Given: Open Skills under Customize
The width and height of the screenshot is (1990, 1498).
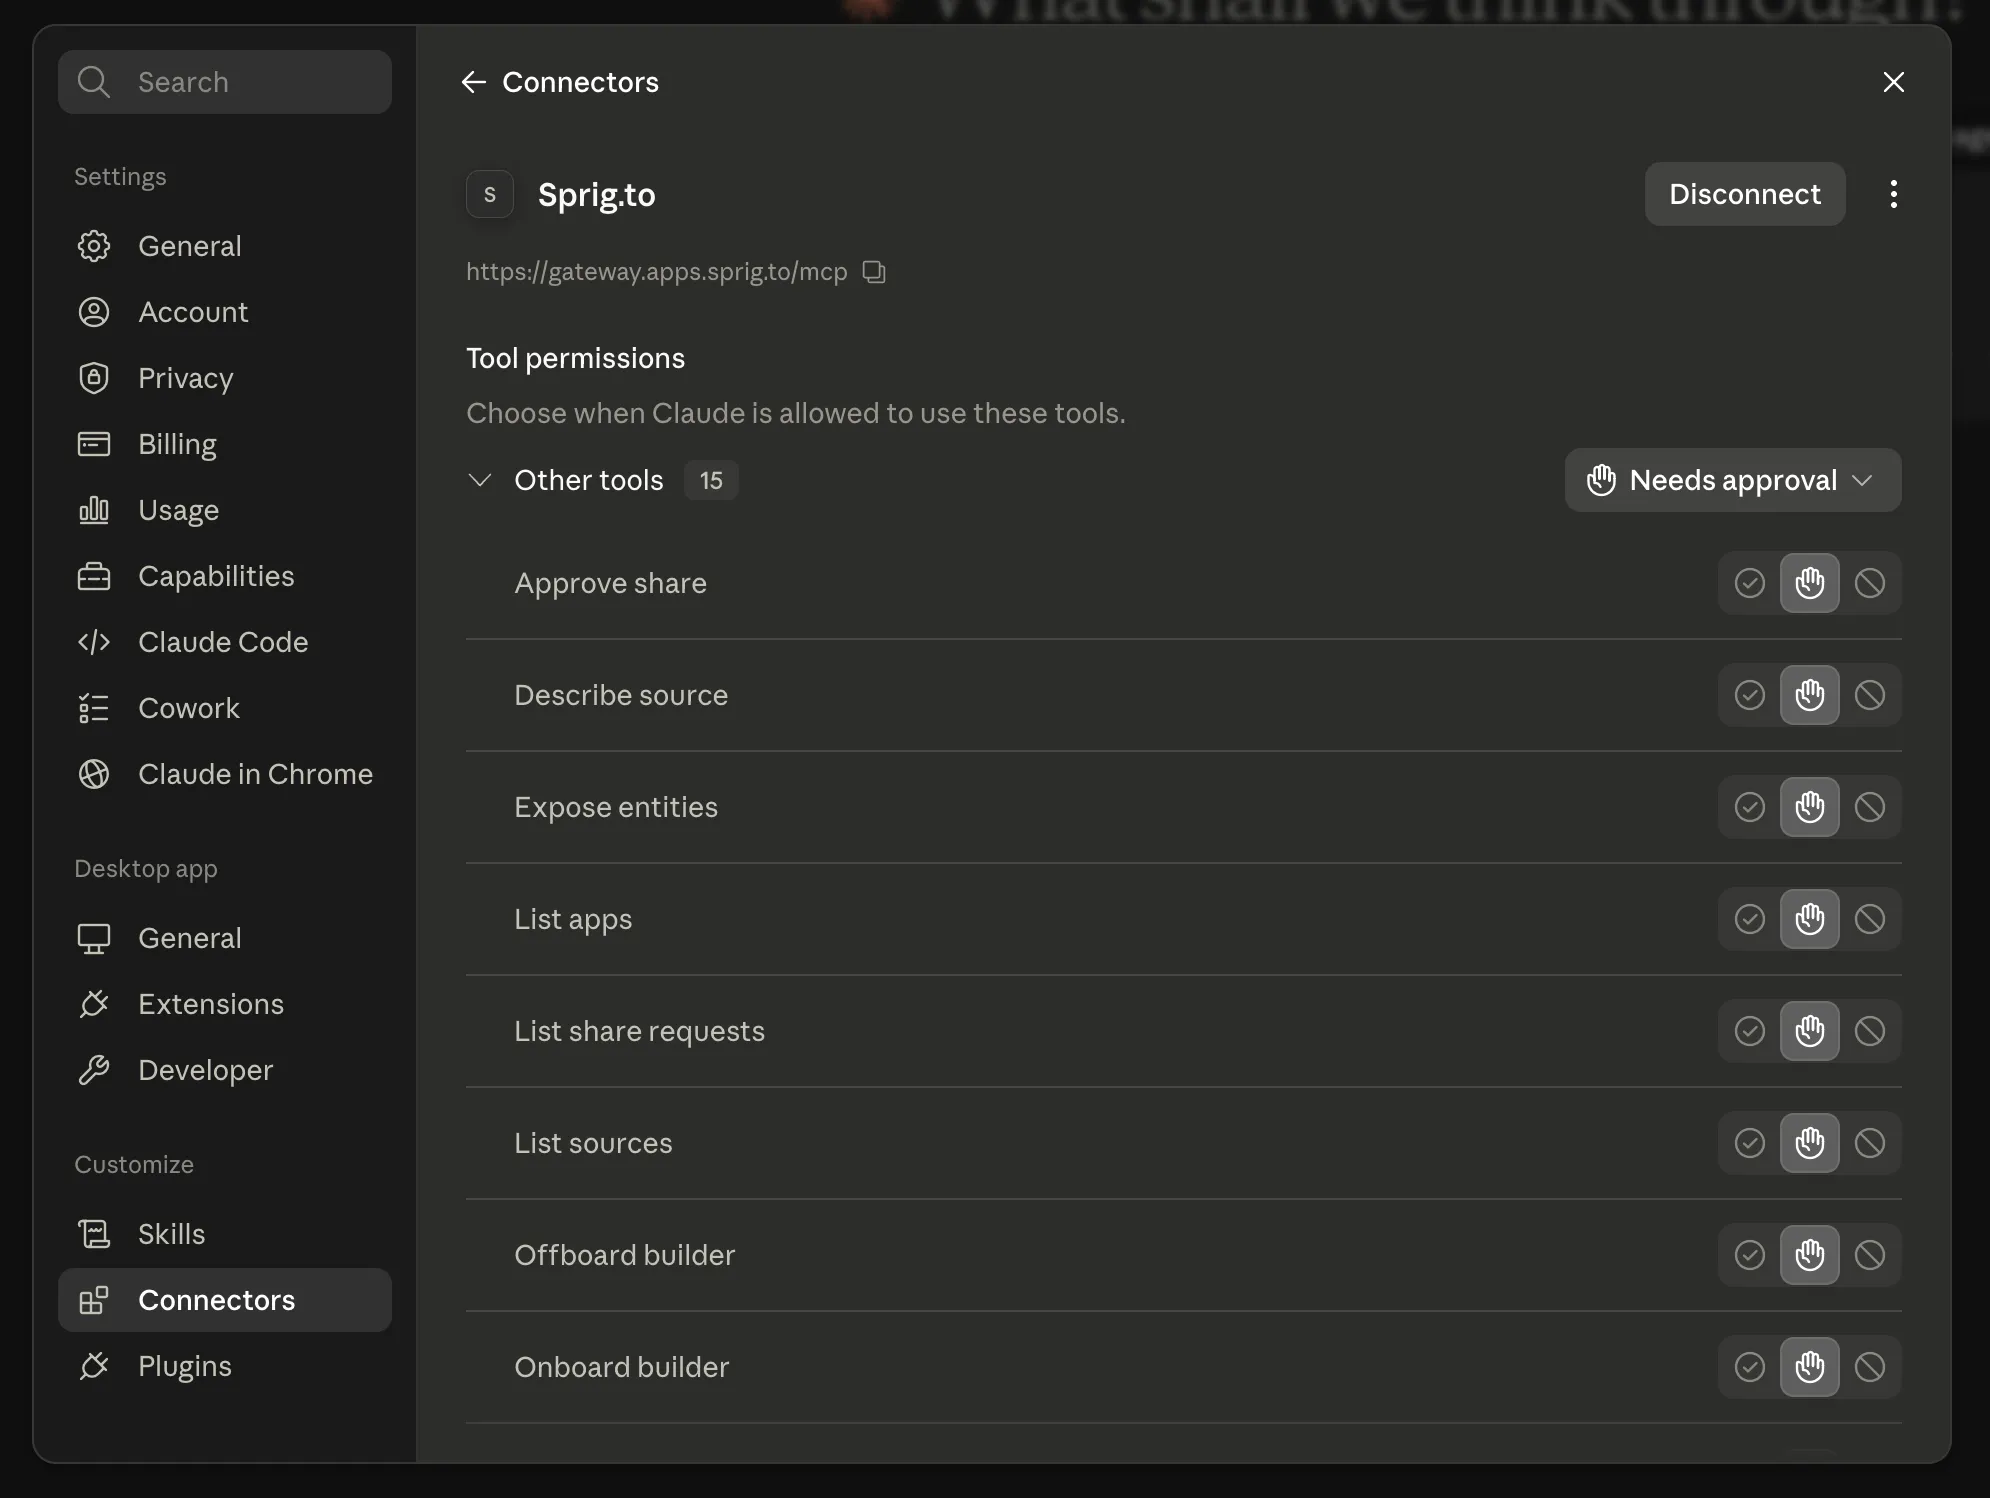Looking at the screenshot, I should (225, 1234).
